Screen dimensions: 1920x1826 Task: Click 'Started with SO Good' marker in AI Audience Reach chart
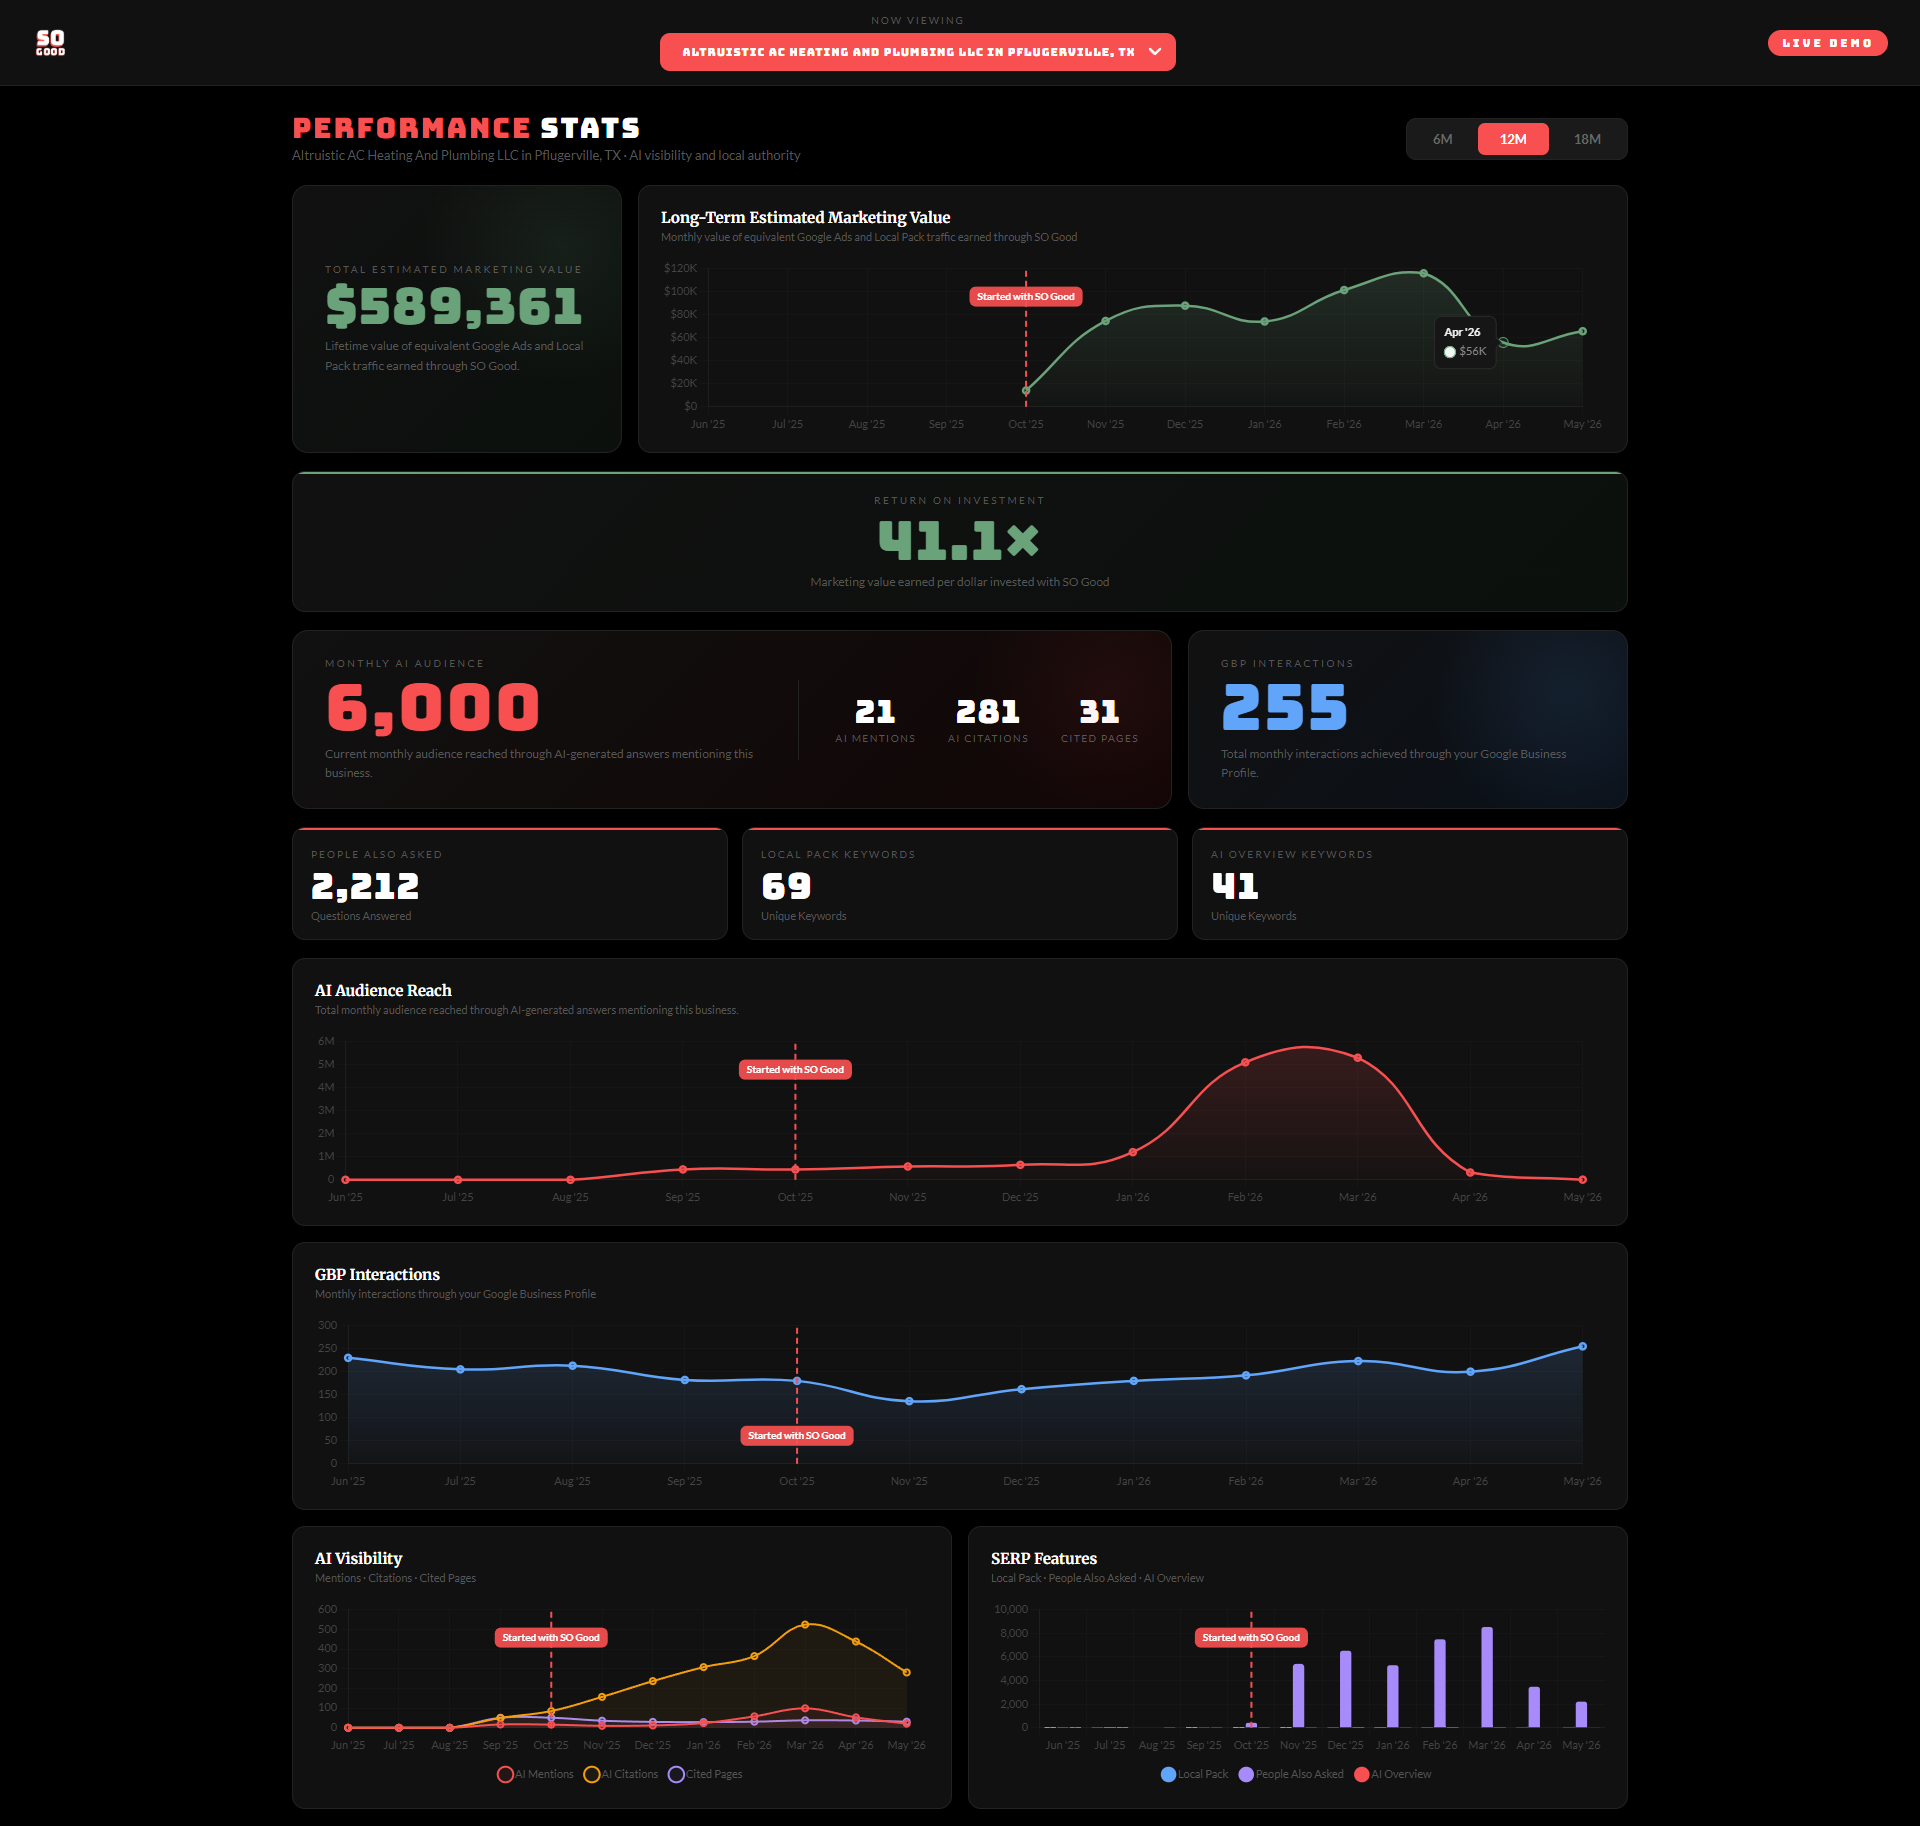[795, 1070]
